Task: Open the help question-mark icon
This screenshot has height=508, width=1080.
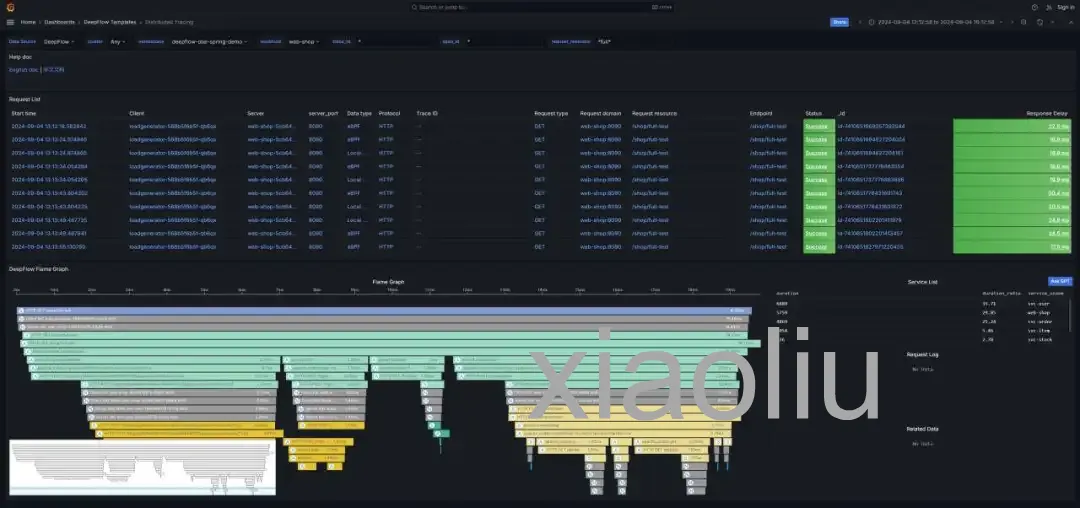Action: click(1035, 7)
